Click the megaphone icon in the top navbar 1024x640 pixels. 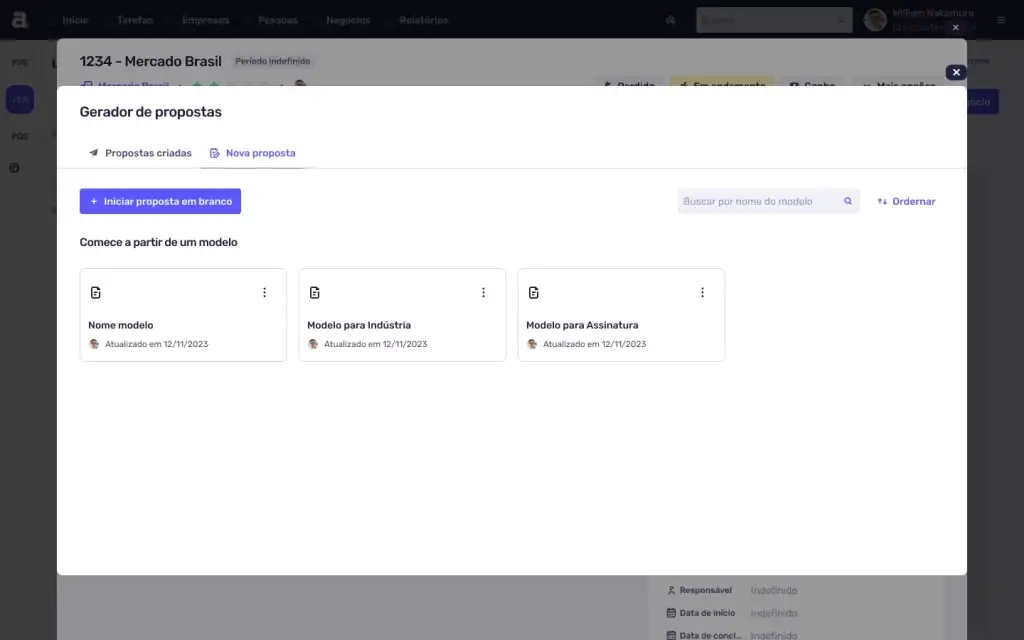click(670, 19)
